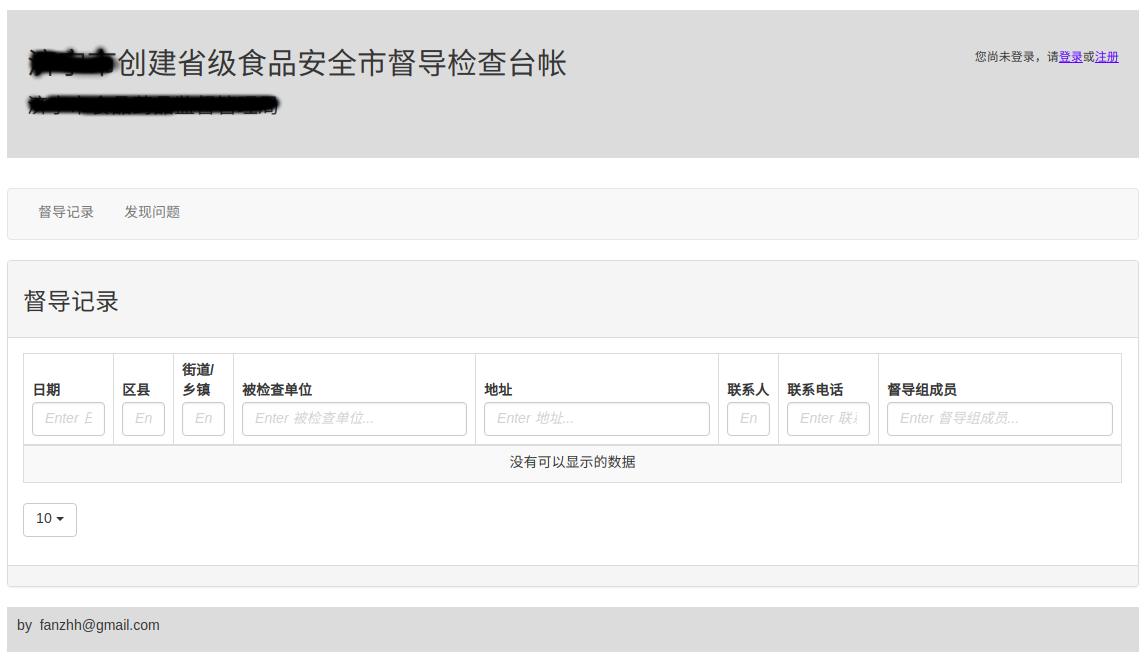Image resolution: width=1145 pixels, height=665 pixels.
Task: Expand the page size dropdown showing 10
Action: tap(50, 519)
